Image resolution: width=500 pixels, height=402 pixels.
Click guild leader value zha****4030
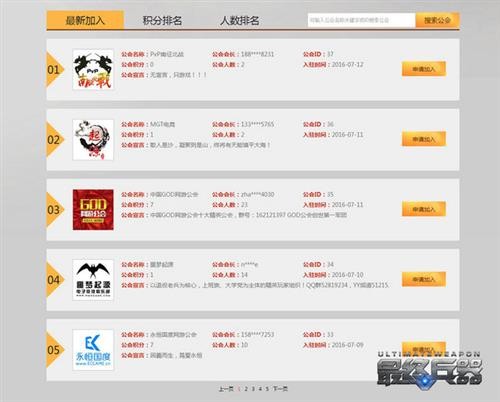coord(257,194)
